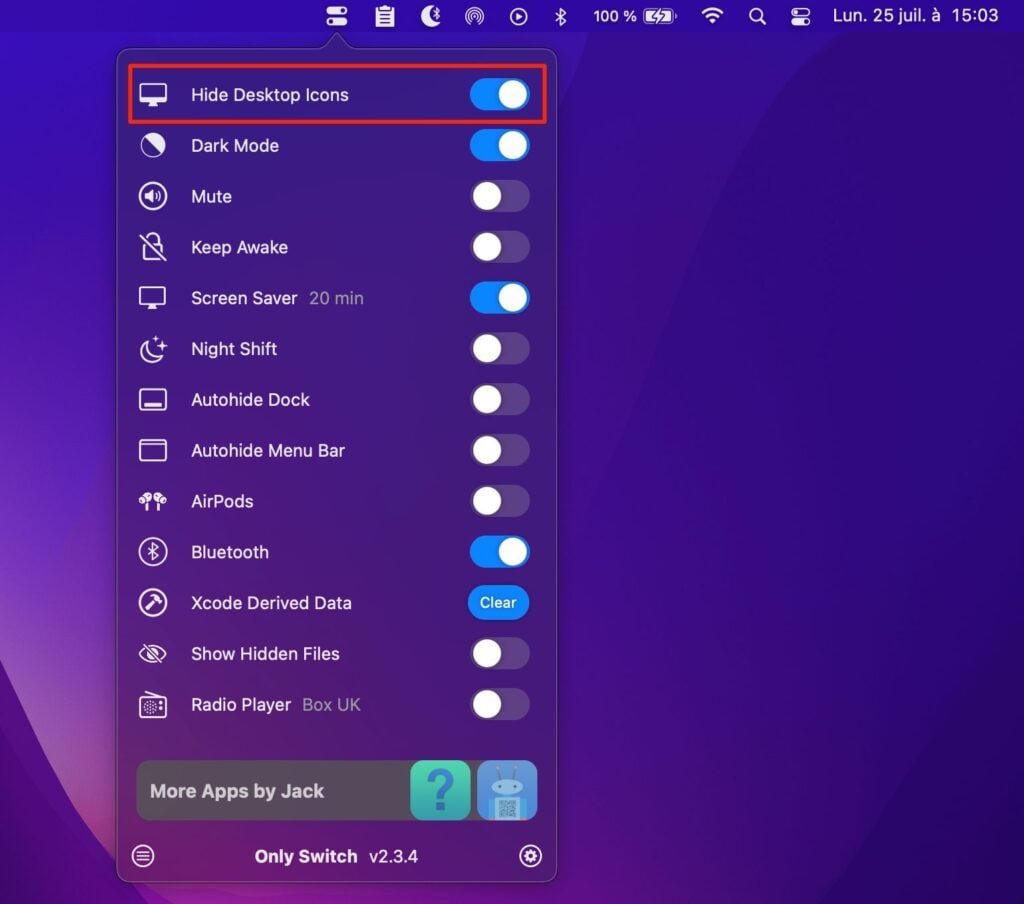The image size is (1024, 904).
Task: Open the AirDrop-style rings menu bar icon
Action: pos(475,16)
